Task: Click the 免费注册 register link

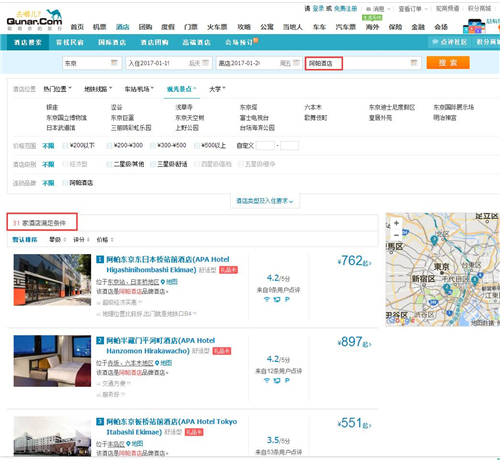Action: (345, 9)
